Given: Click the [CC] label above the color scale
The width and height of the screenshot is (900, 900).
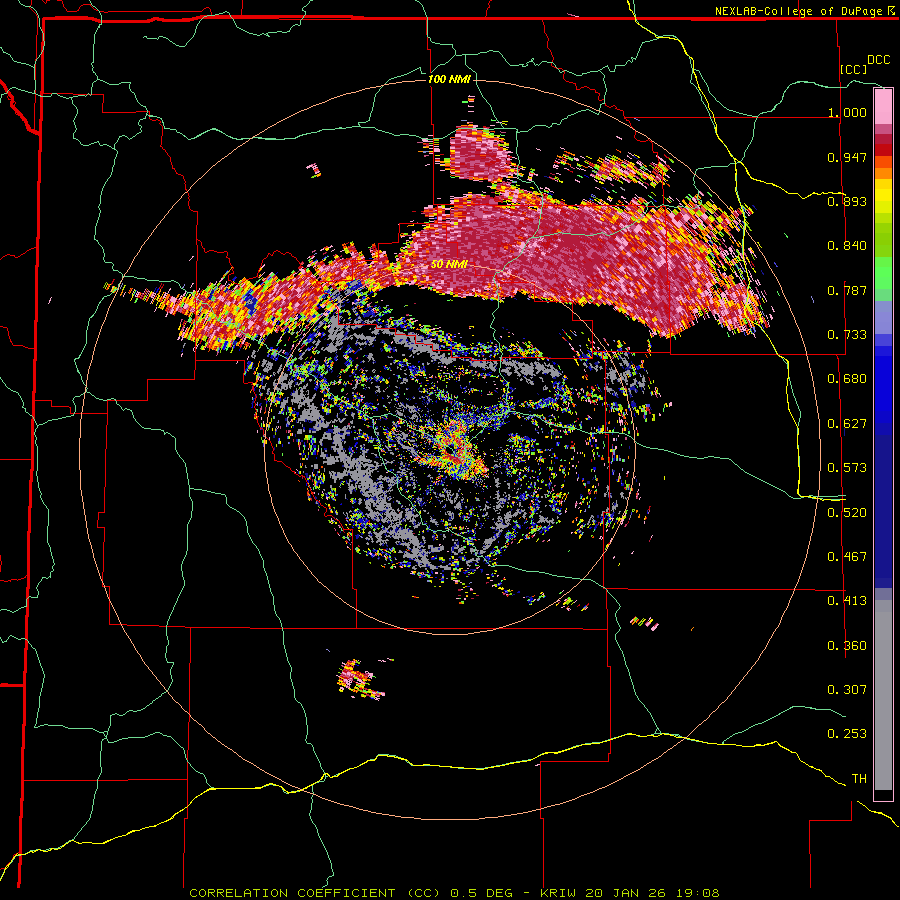Looking at the screenshot, I should pos(854,69).
